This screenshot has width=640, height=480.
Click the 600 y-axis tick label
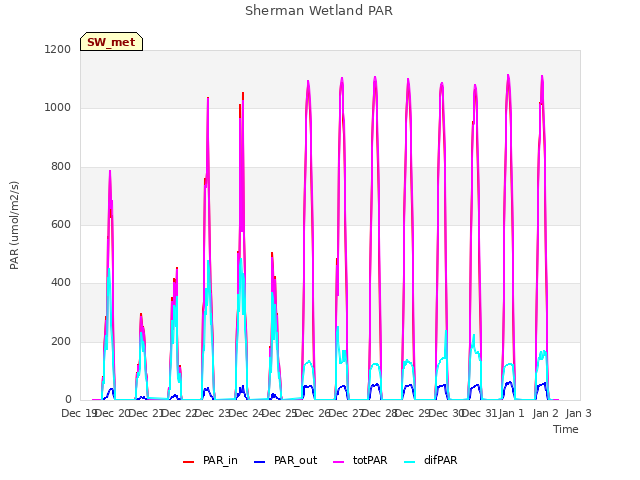(61, 224)
